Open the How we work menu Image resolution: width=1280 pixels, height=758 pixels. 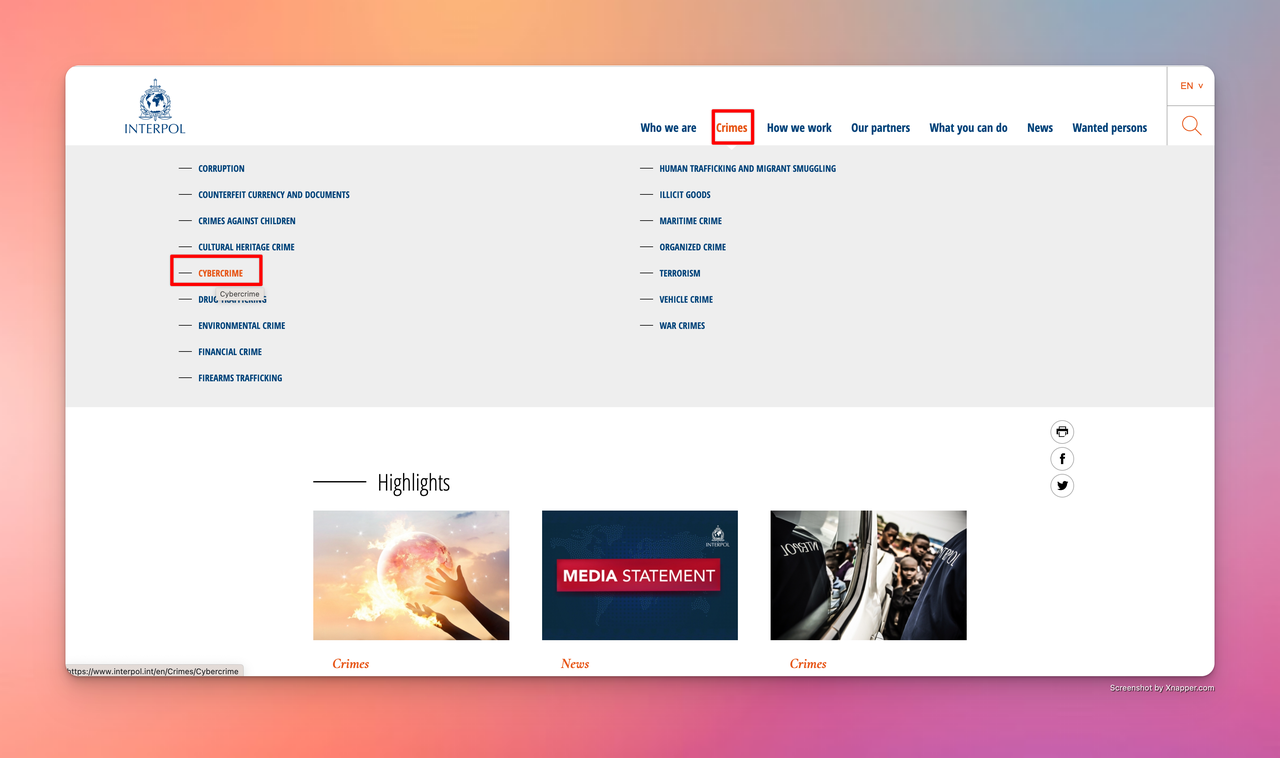pyautogui.click(x=799, y=128)
